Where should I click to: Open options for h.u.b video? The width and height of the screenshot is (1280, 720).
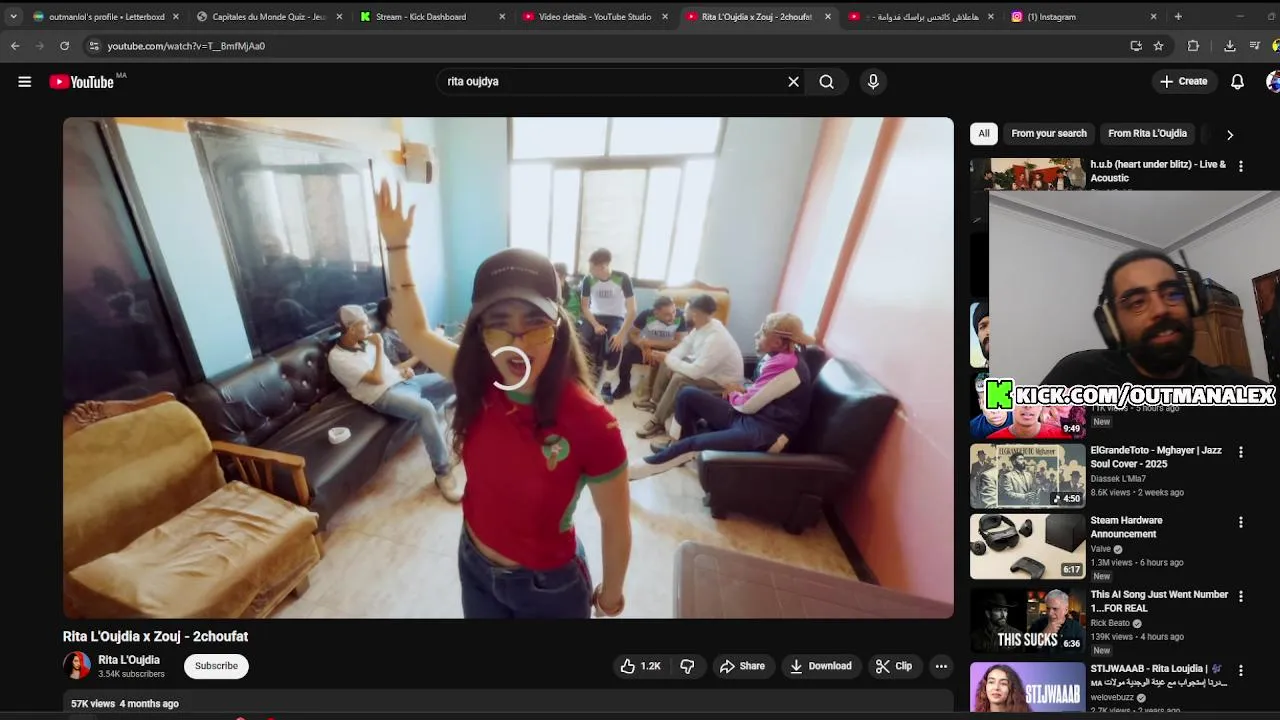[x=1241, y=166]
